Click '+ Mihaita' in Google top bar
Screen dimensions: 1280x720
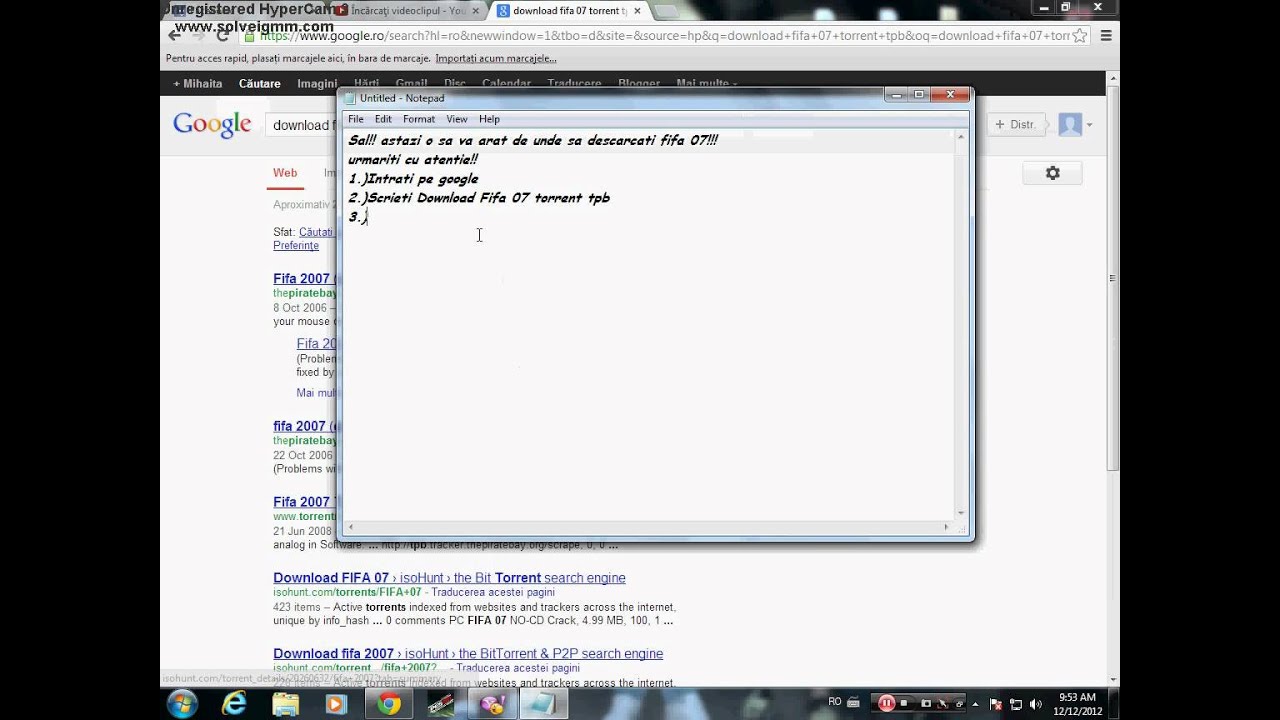(198, 84)
